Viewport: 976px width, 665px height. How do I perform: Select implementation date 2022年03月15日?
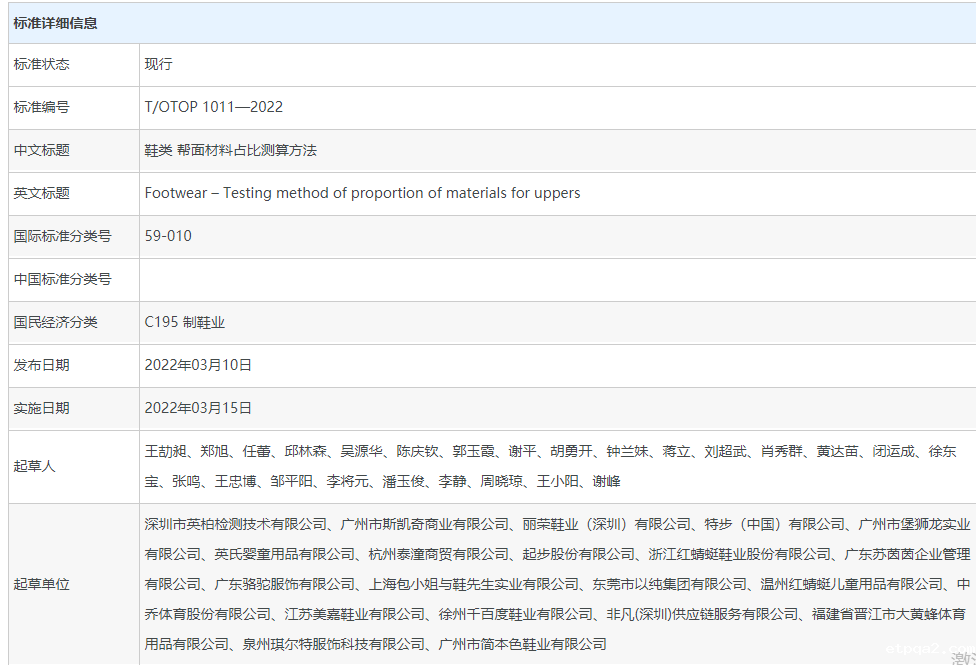tap(198, 408)
